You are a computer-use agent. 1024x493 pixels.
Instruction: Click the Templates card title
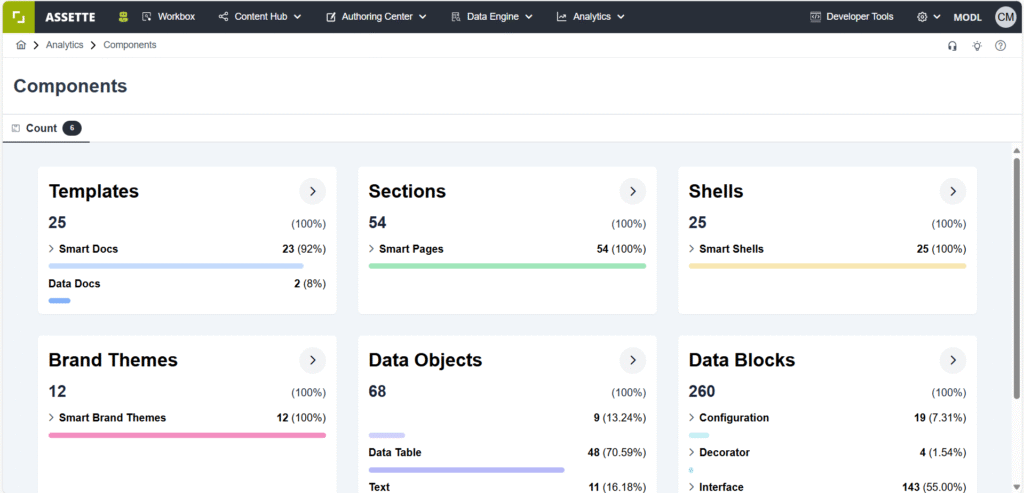tap(94, 191)
